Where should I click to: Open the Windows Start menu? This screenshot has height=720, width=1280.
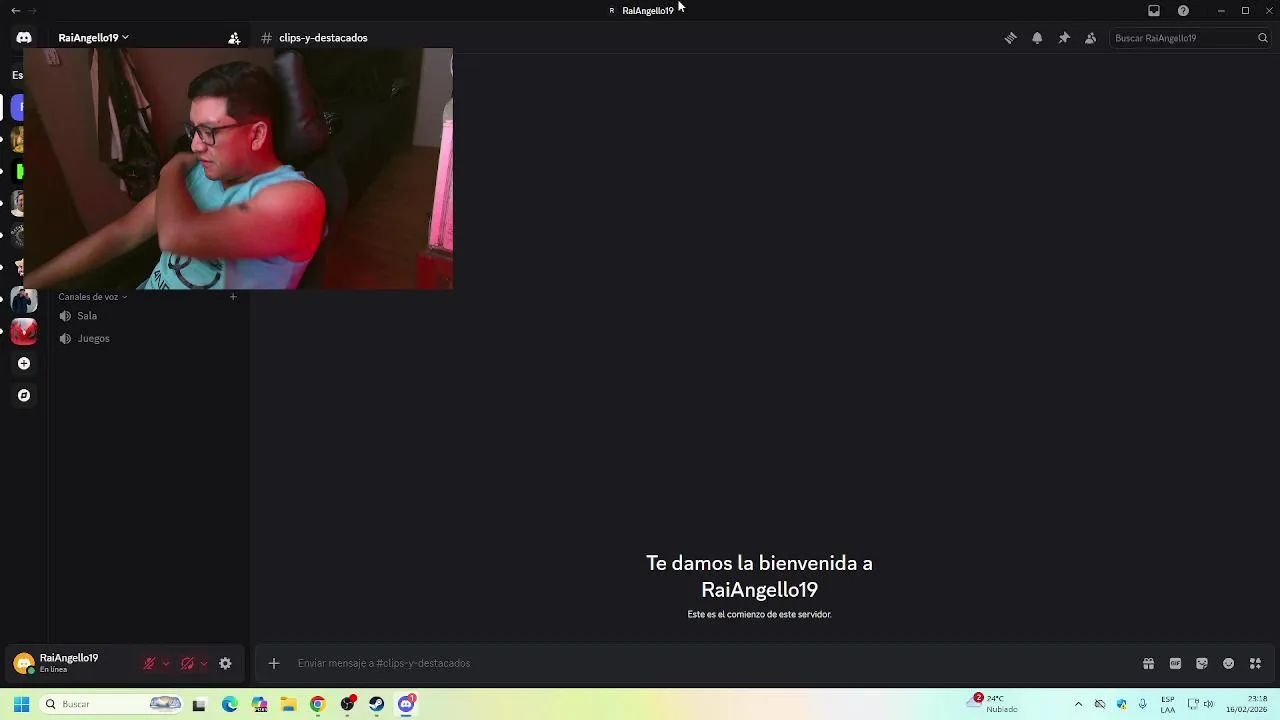click(x=21, y=704)
